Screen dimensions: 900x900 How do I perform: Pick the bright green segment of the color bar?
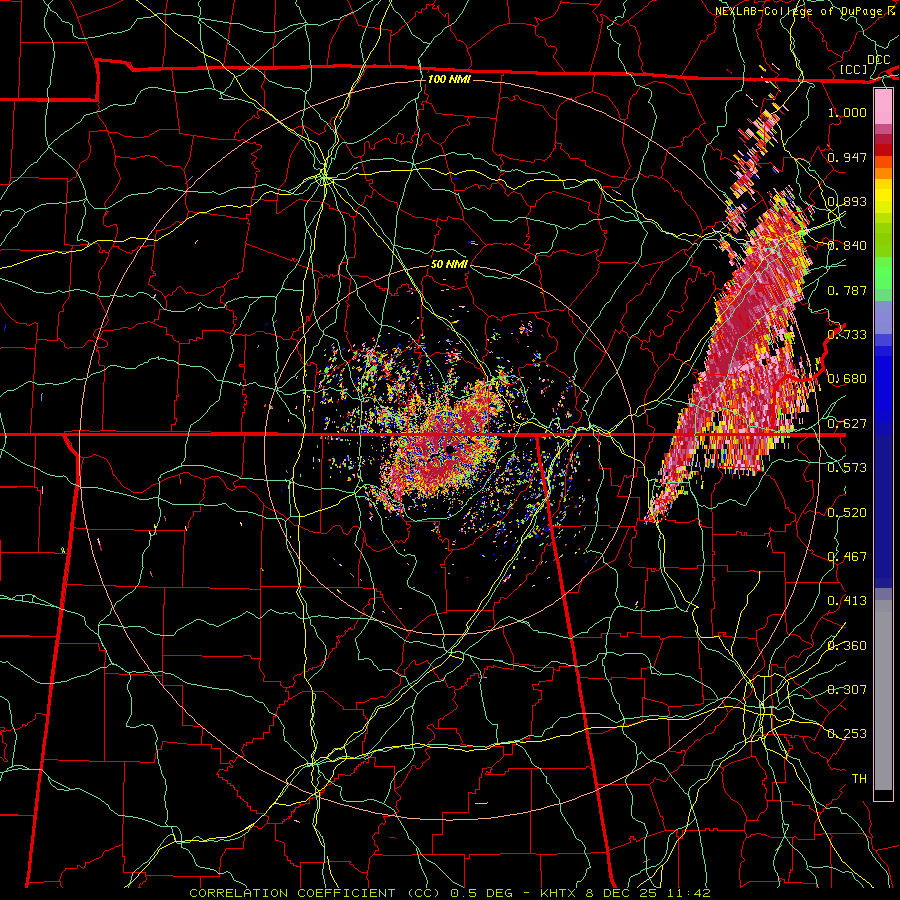pos(883,274)
